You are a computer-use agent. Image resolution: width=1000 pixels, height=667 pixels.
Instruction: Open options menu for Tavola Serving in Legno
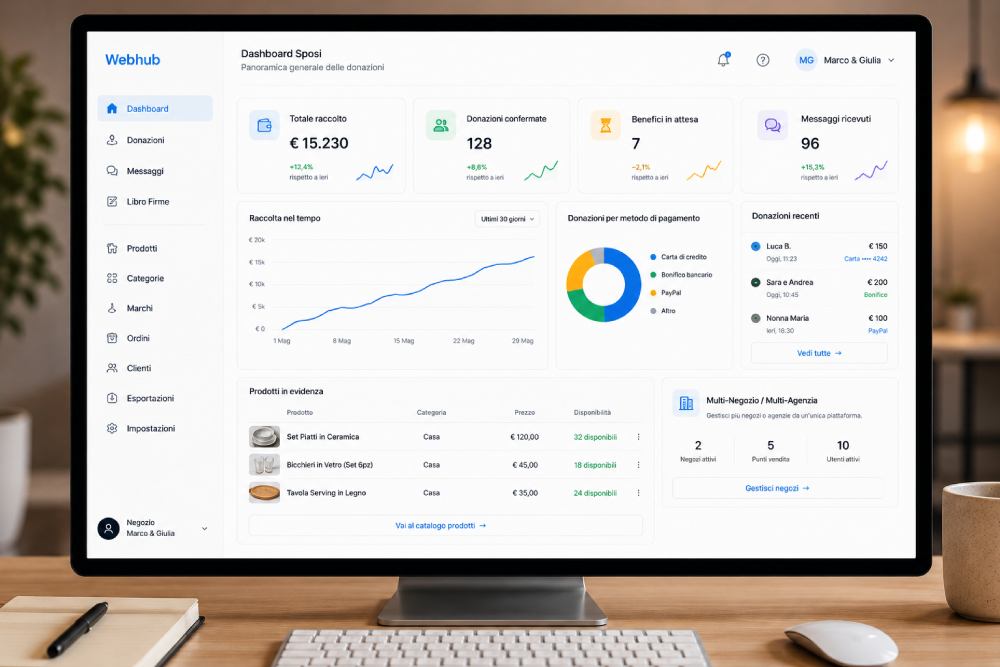(638, 493)
